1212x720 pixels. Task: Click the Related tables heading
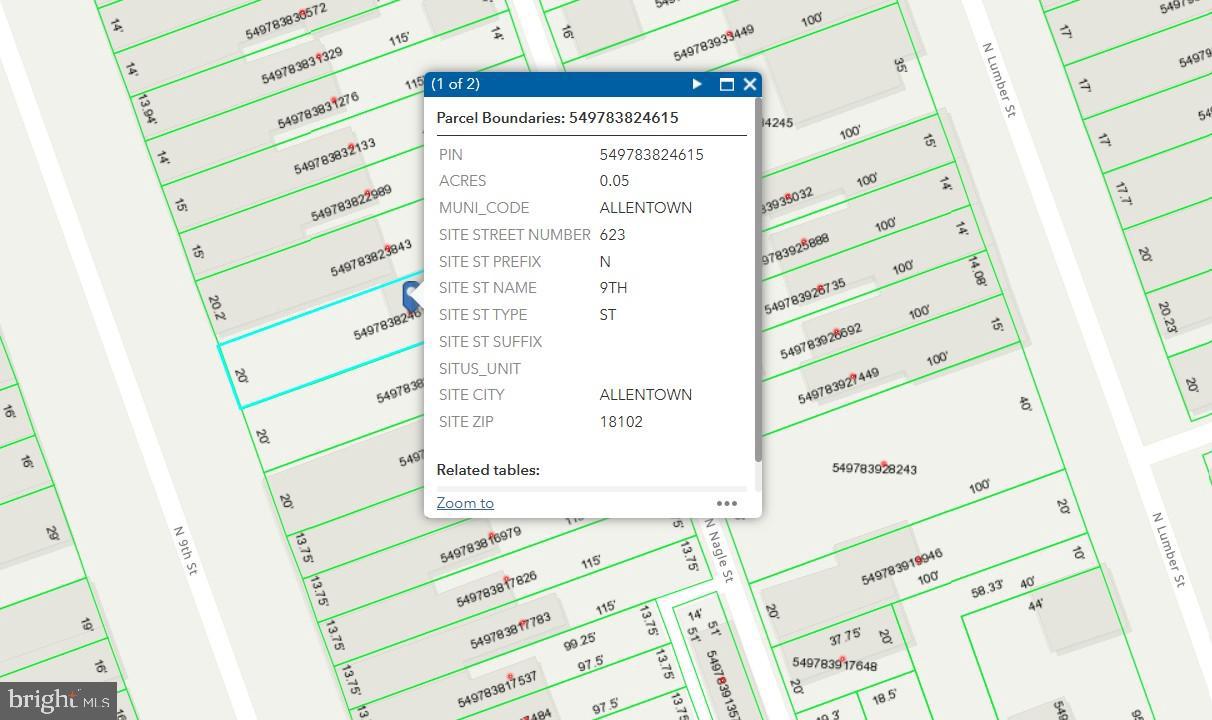pyautogui.click(x=488, y=469)
